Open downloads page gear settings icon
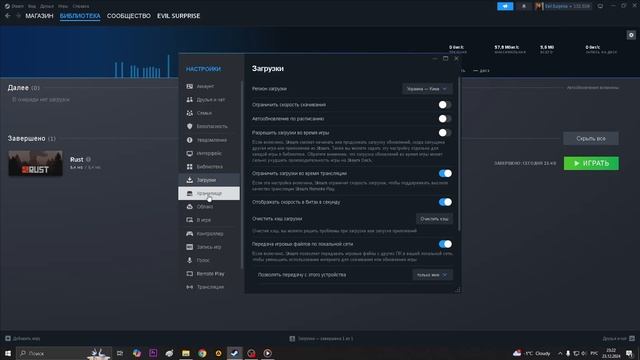640x360 pixels. 631,35
